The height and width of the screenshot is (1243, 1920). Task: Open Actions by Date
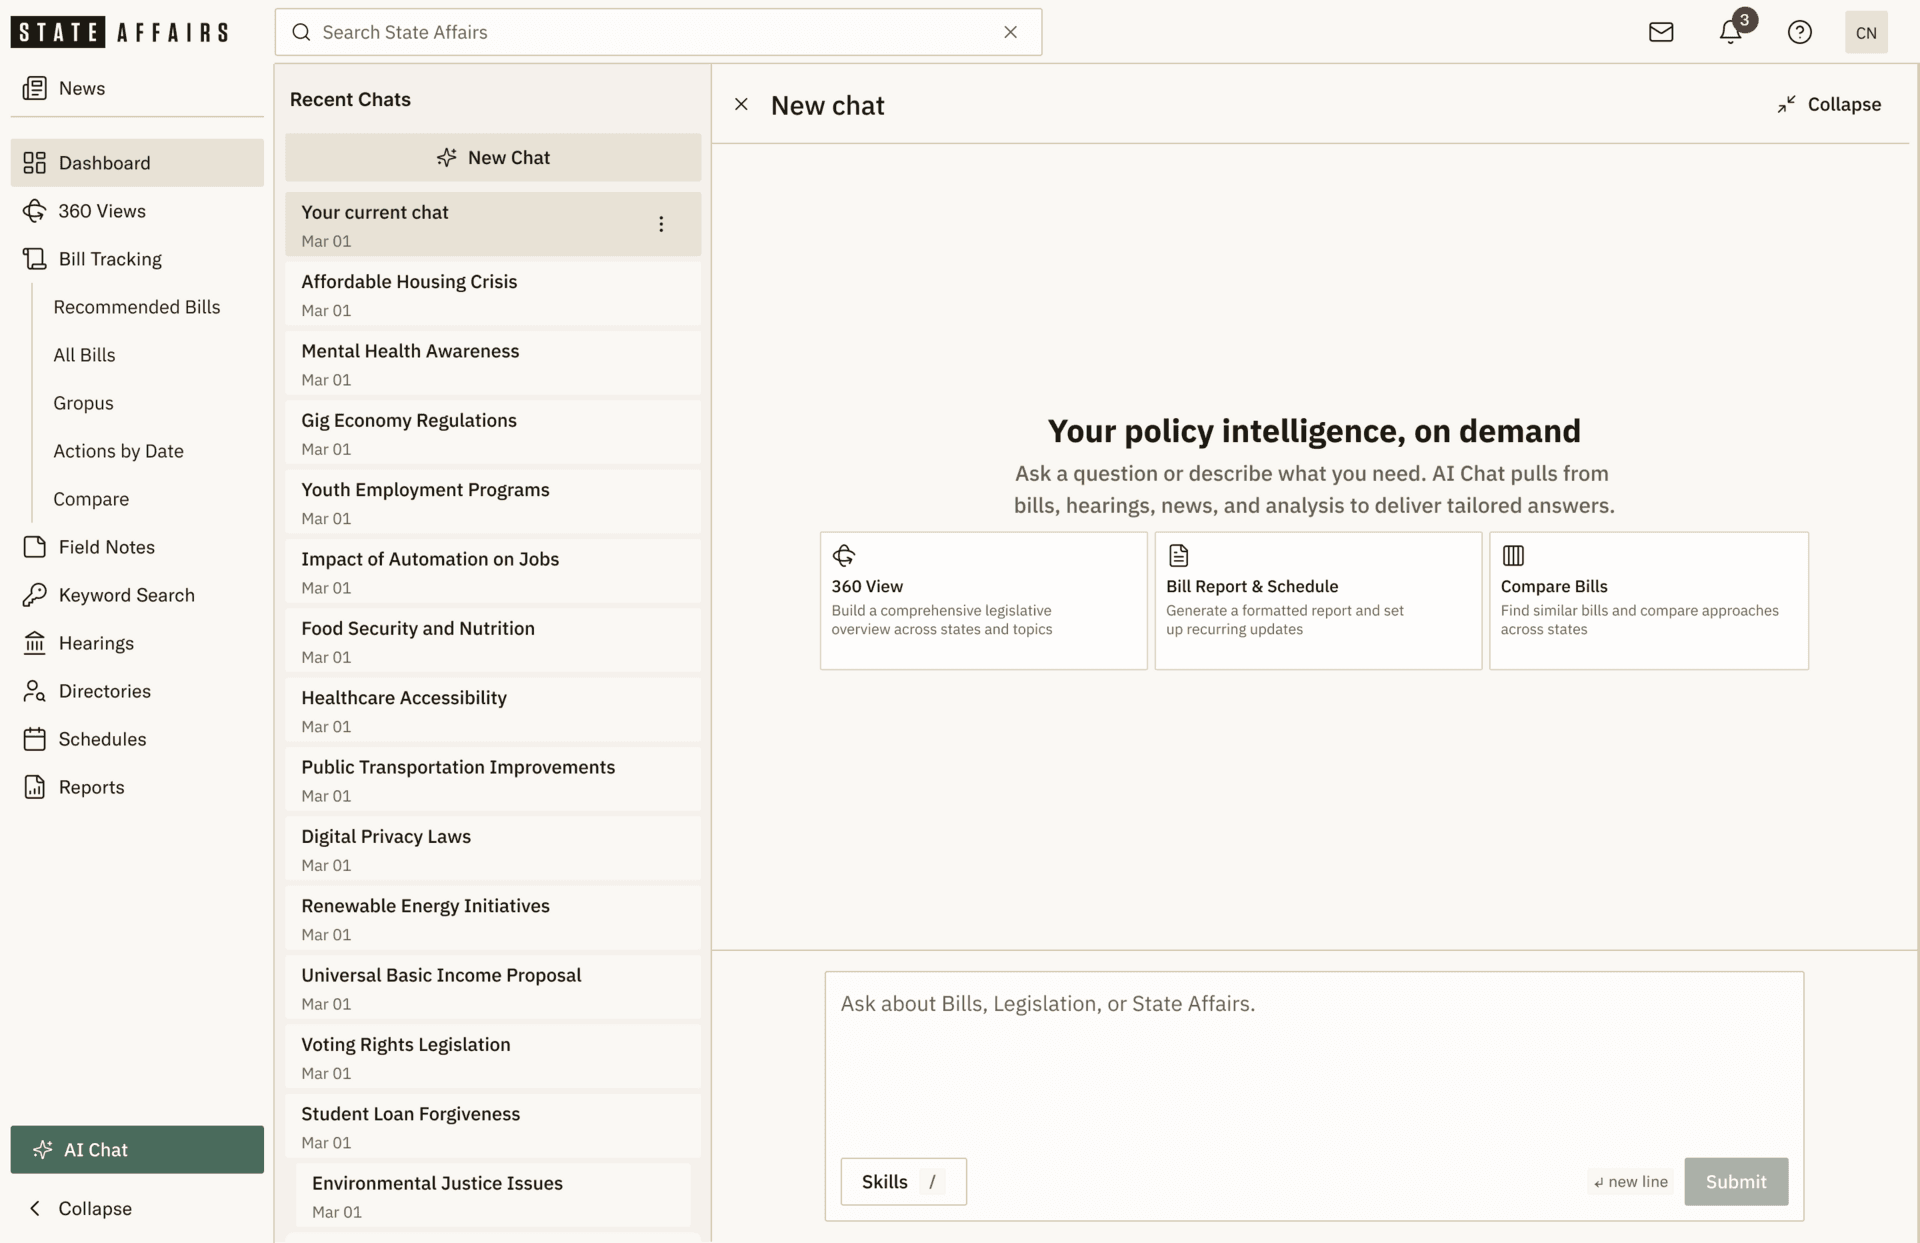pos(118,450)
